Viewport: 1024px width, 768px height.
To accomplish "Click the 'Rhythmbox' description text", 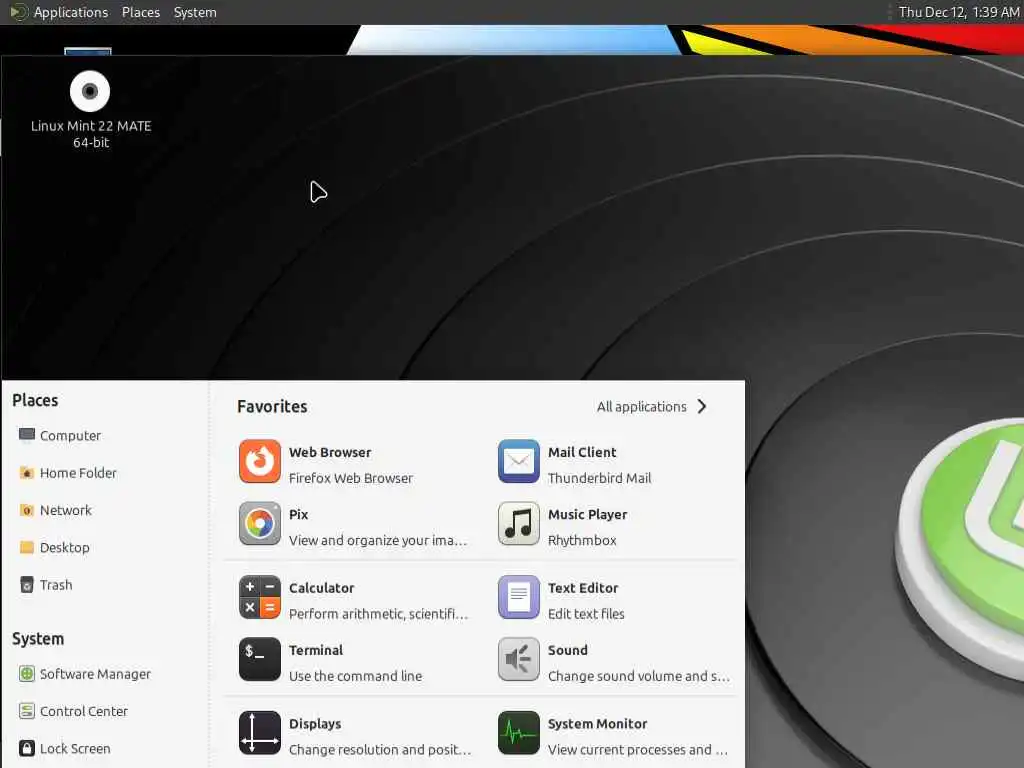I will click(x=582, y=540).
